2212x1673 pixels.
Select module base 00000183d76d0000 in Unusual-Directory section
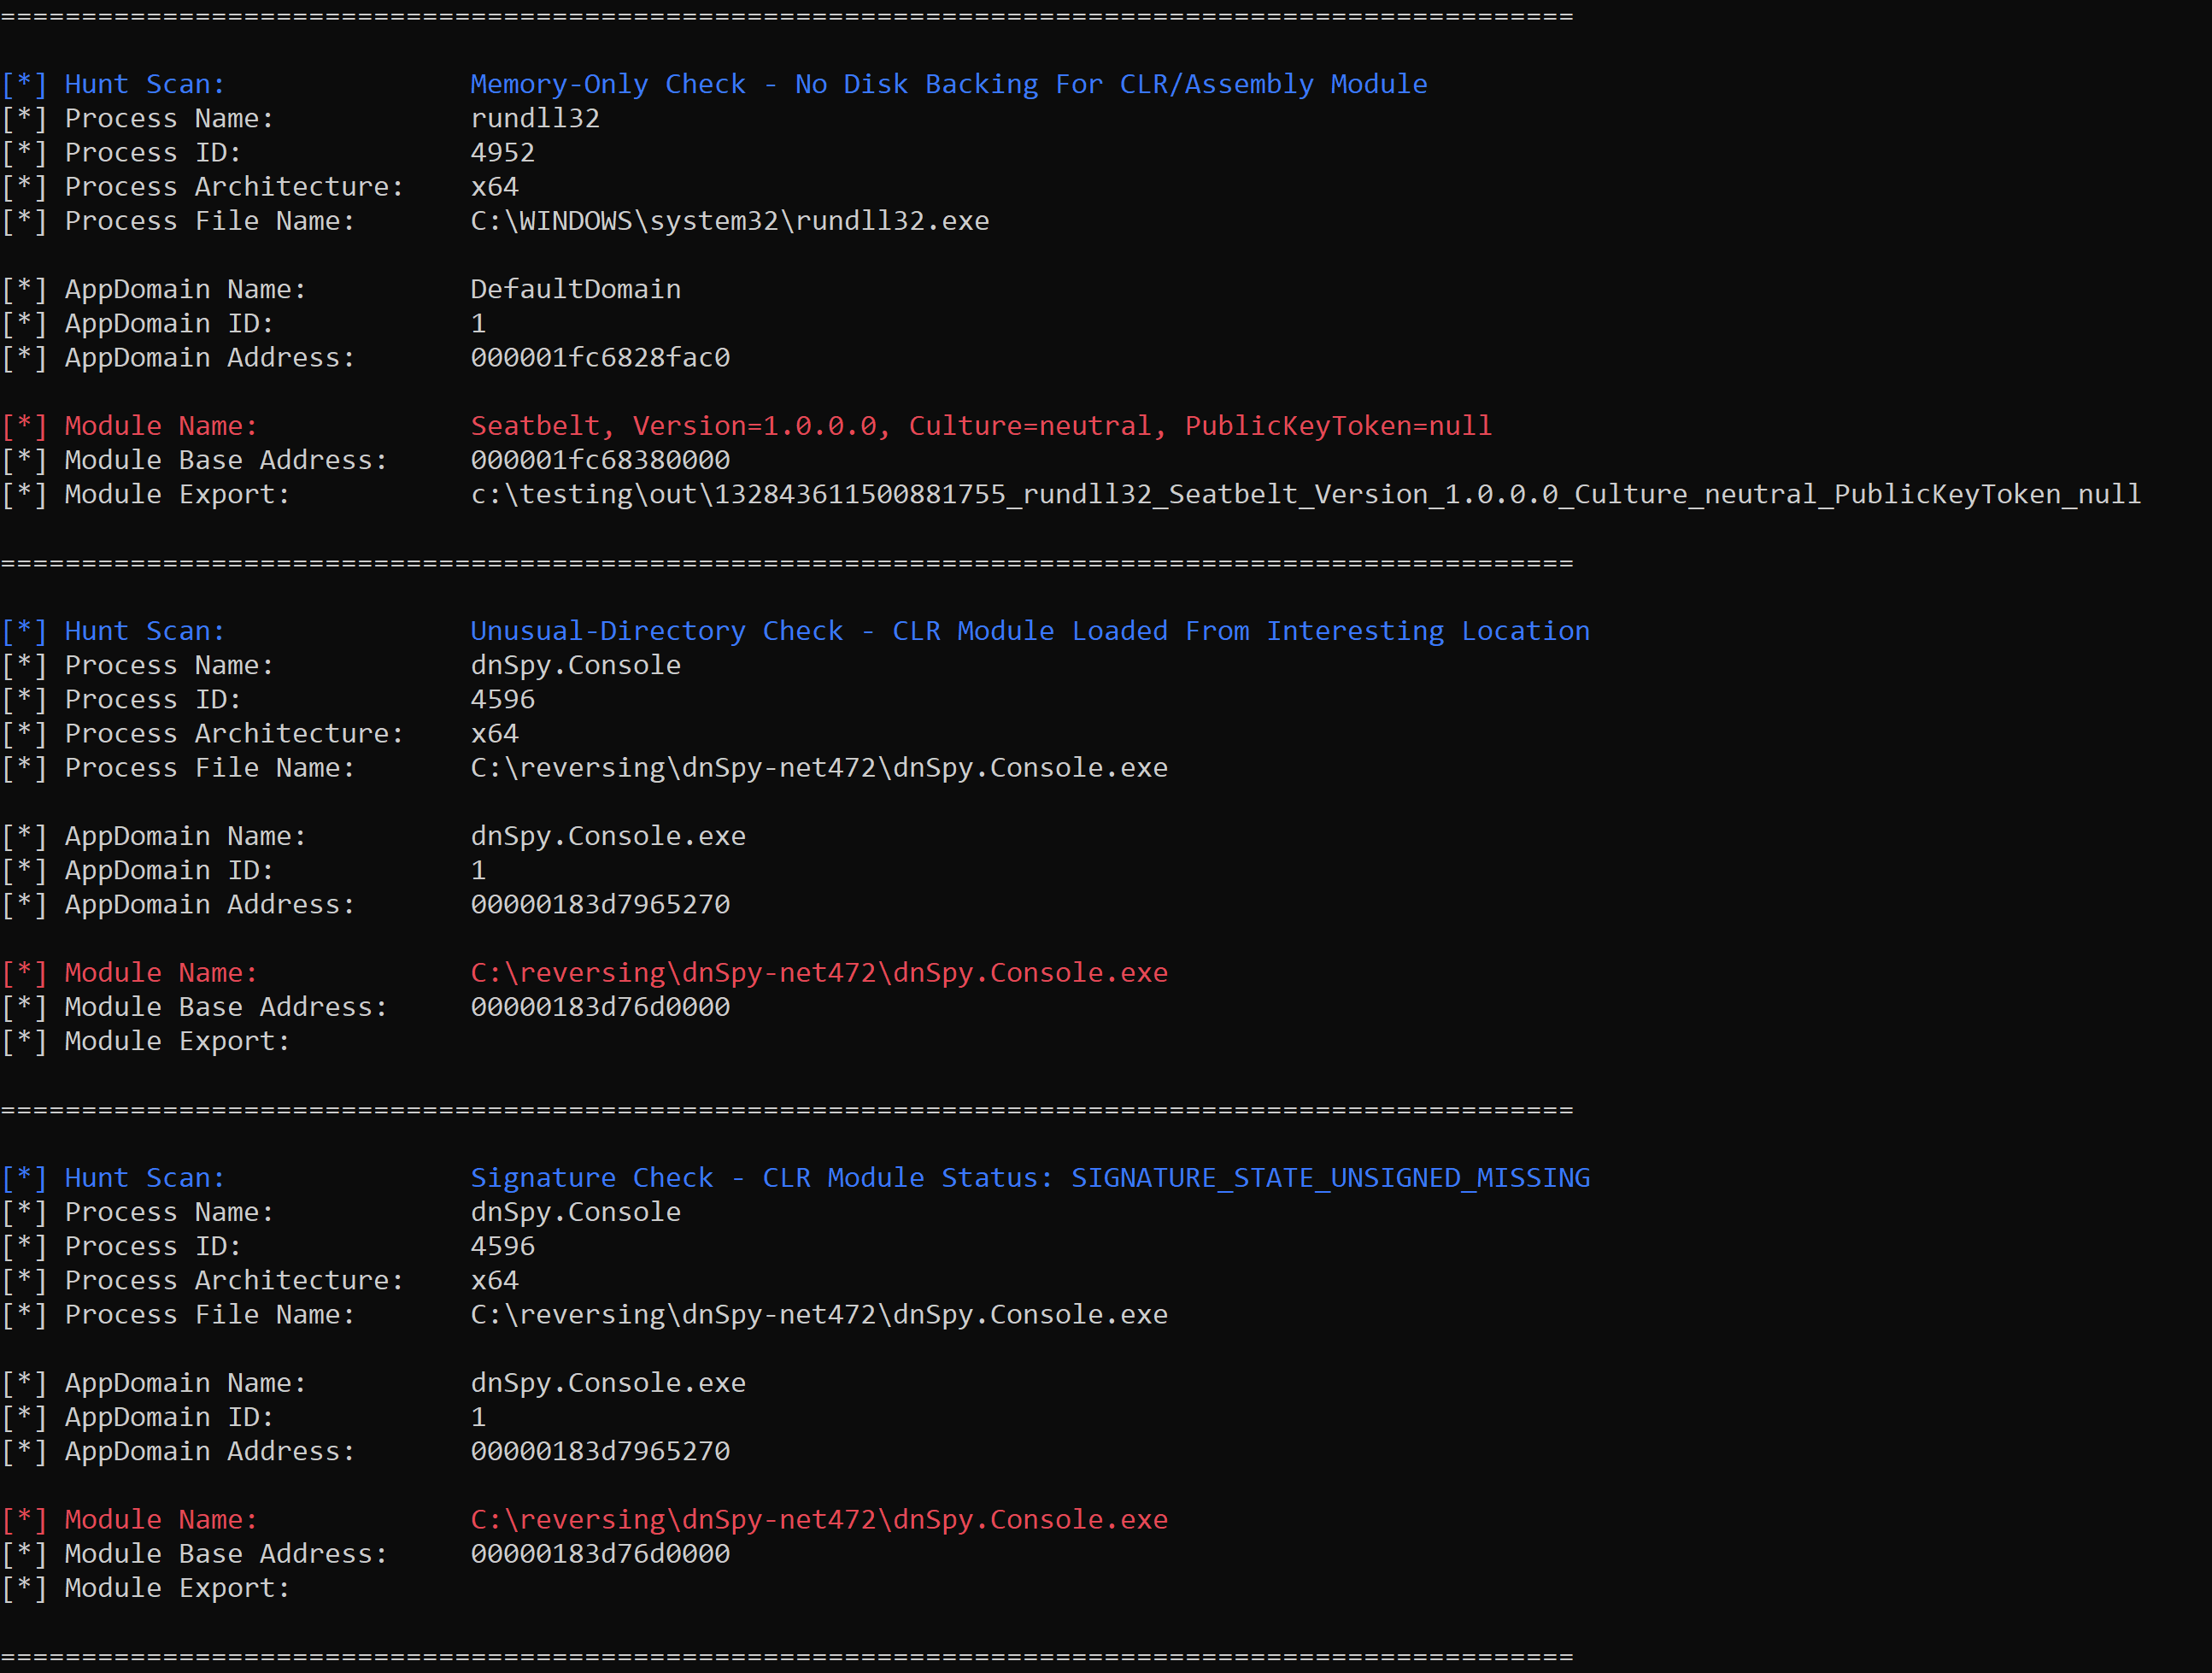600,1007
